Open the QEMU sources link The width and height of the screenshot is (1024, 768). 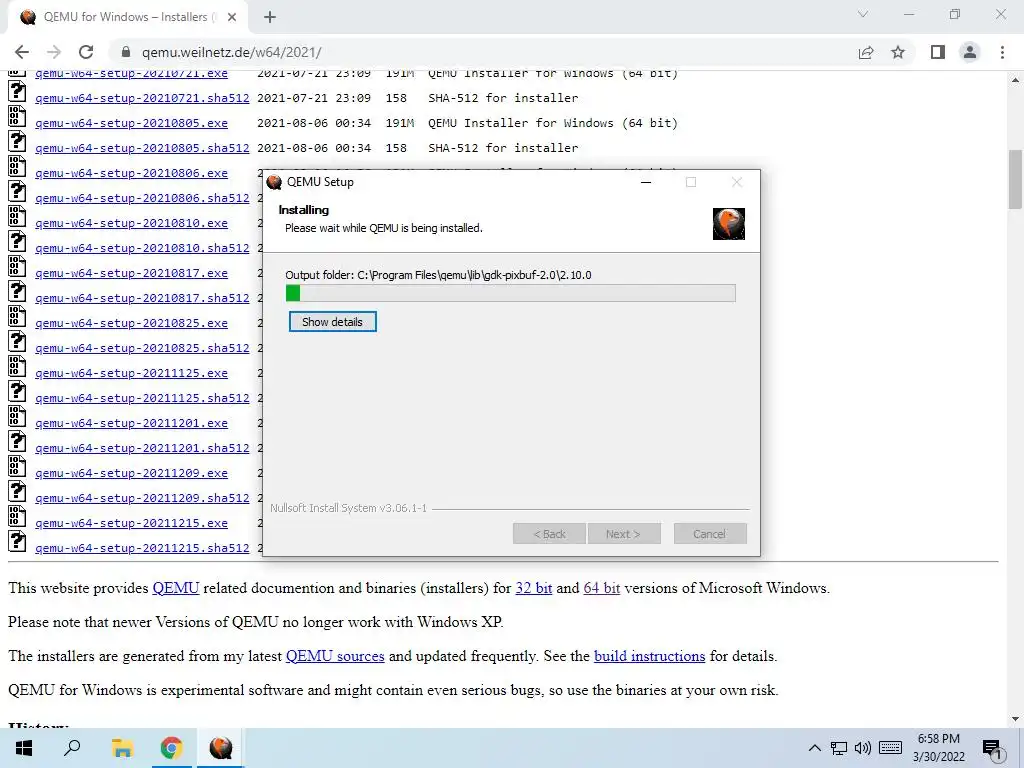tap(335, 656)
